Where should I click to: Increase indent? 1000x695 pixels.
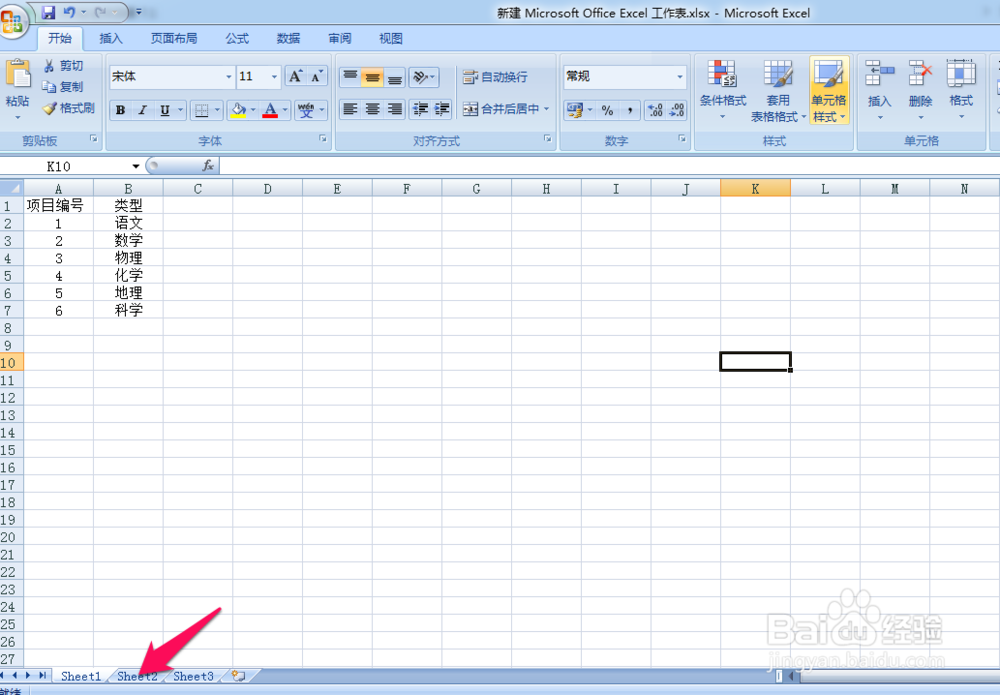pos(442,109)
